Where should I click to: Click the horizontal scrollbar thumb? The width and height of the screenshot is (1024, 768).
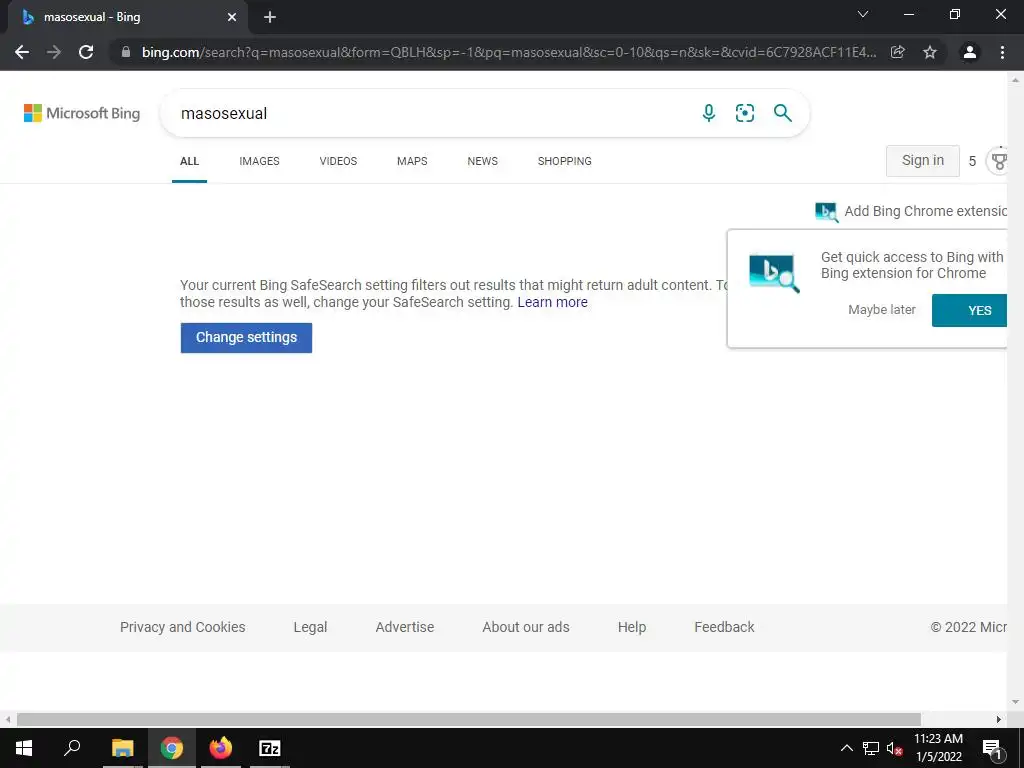(468, 719)
